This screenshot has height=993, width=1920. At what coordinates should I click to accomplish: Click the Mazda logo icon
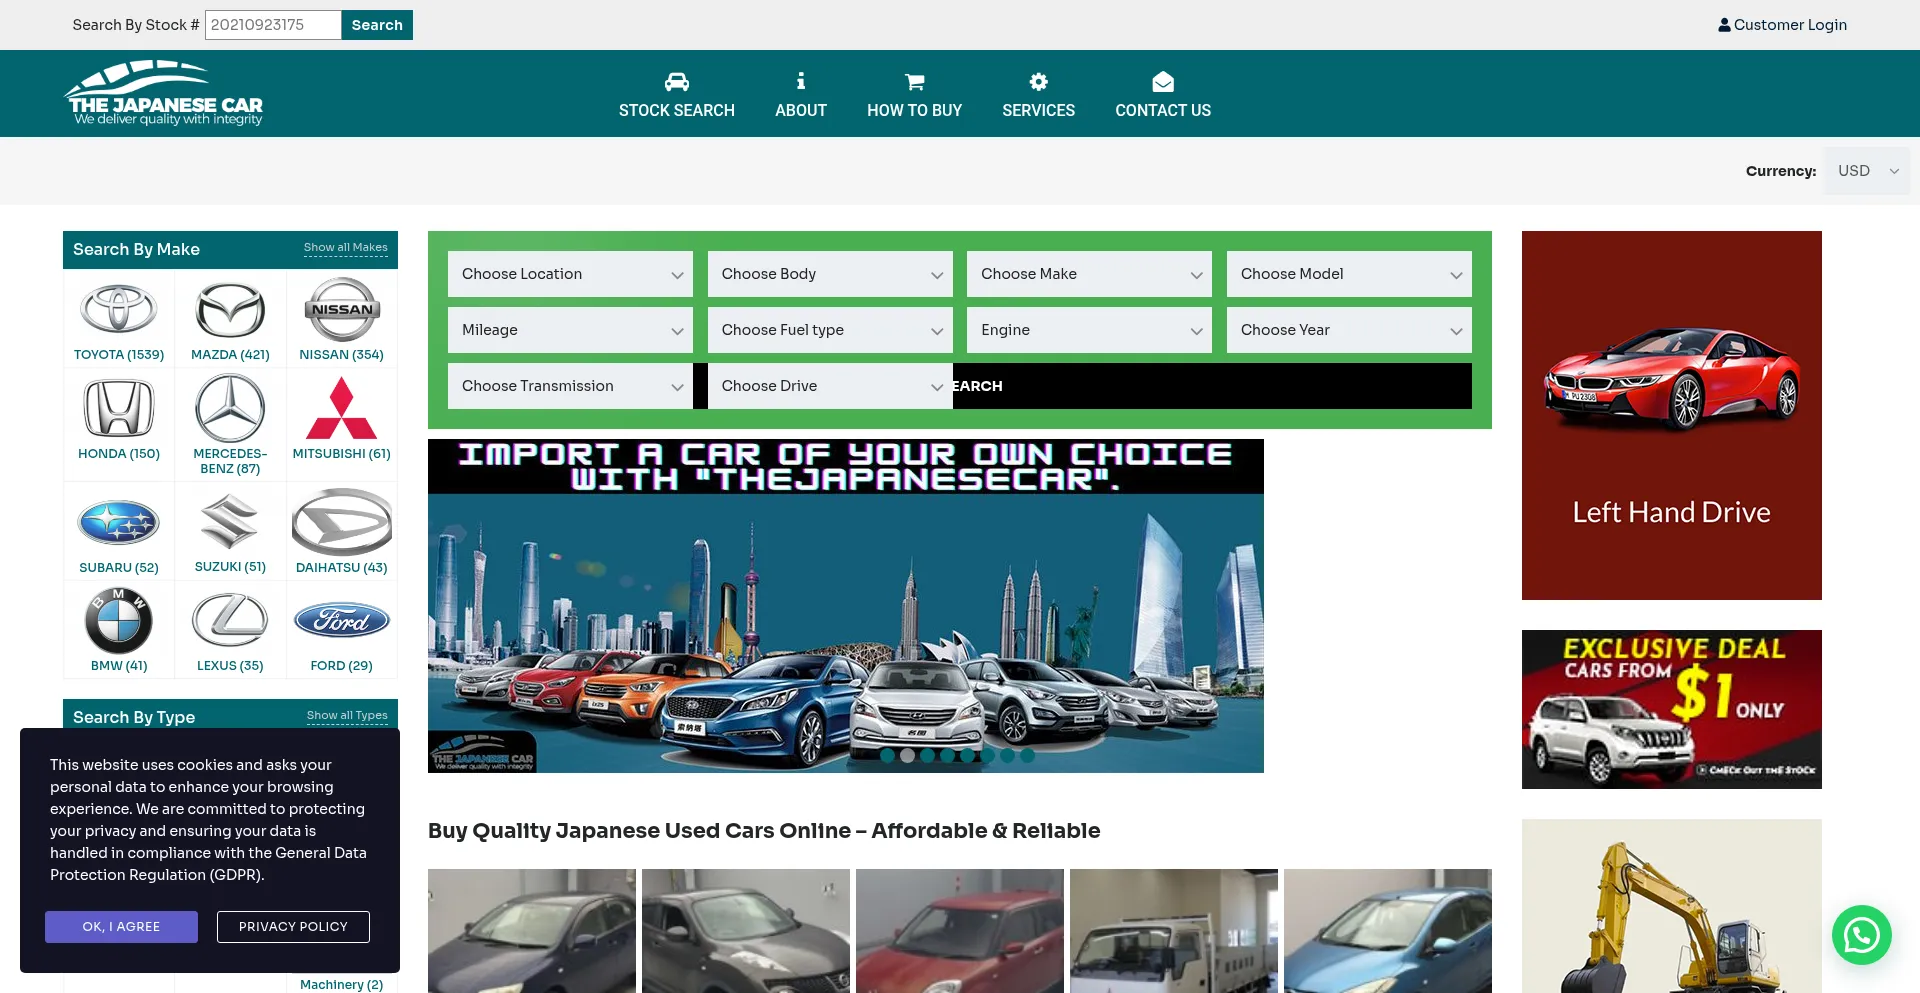(x=230, y=310)
